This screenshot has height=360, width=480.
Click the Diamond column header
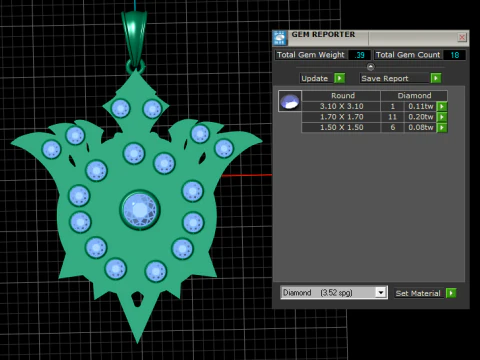[414, 96]
